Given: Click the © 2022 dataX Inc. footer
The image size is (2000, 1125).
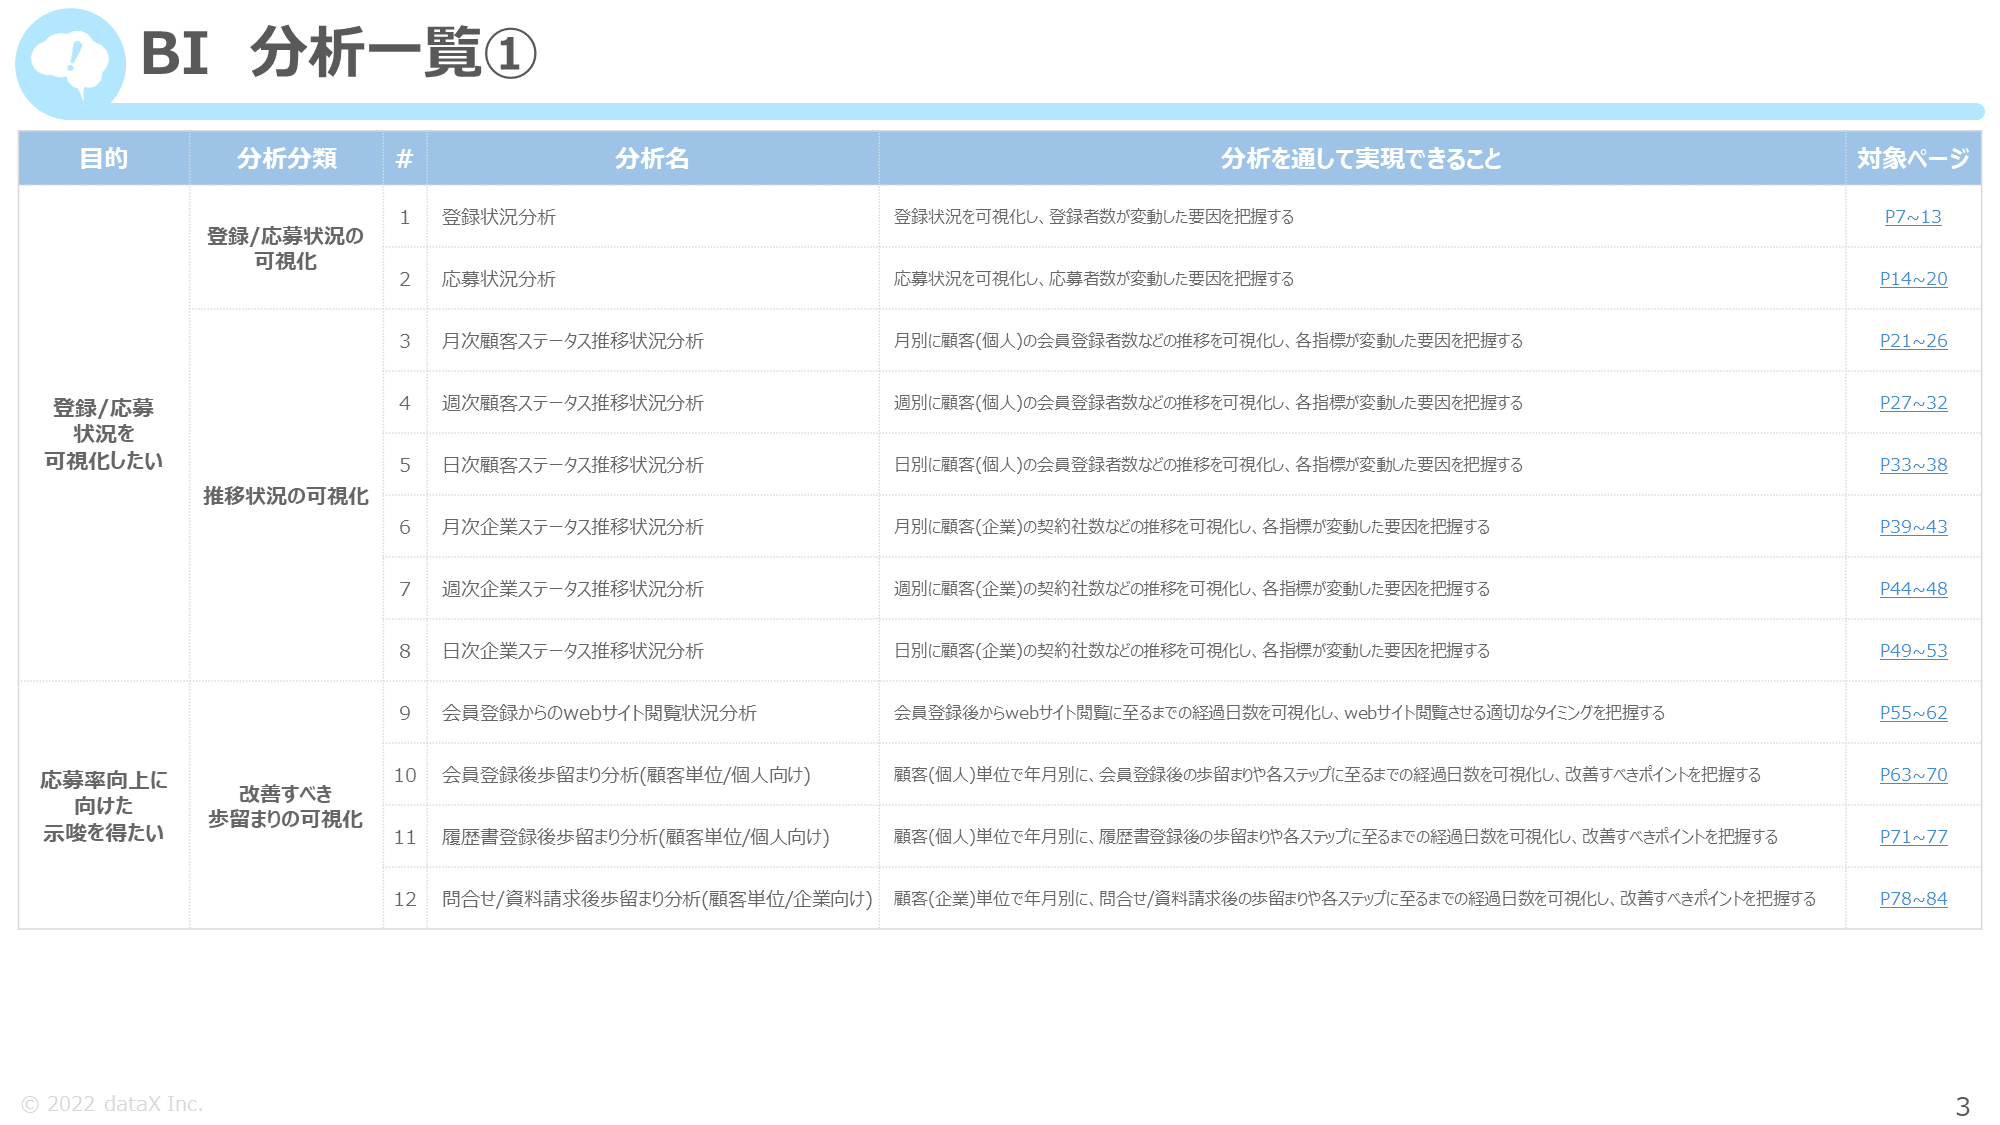Looking at the screenshot, I should 112,1104.
